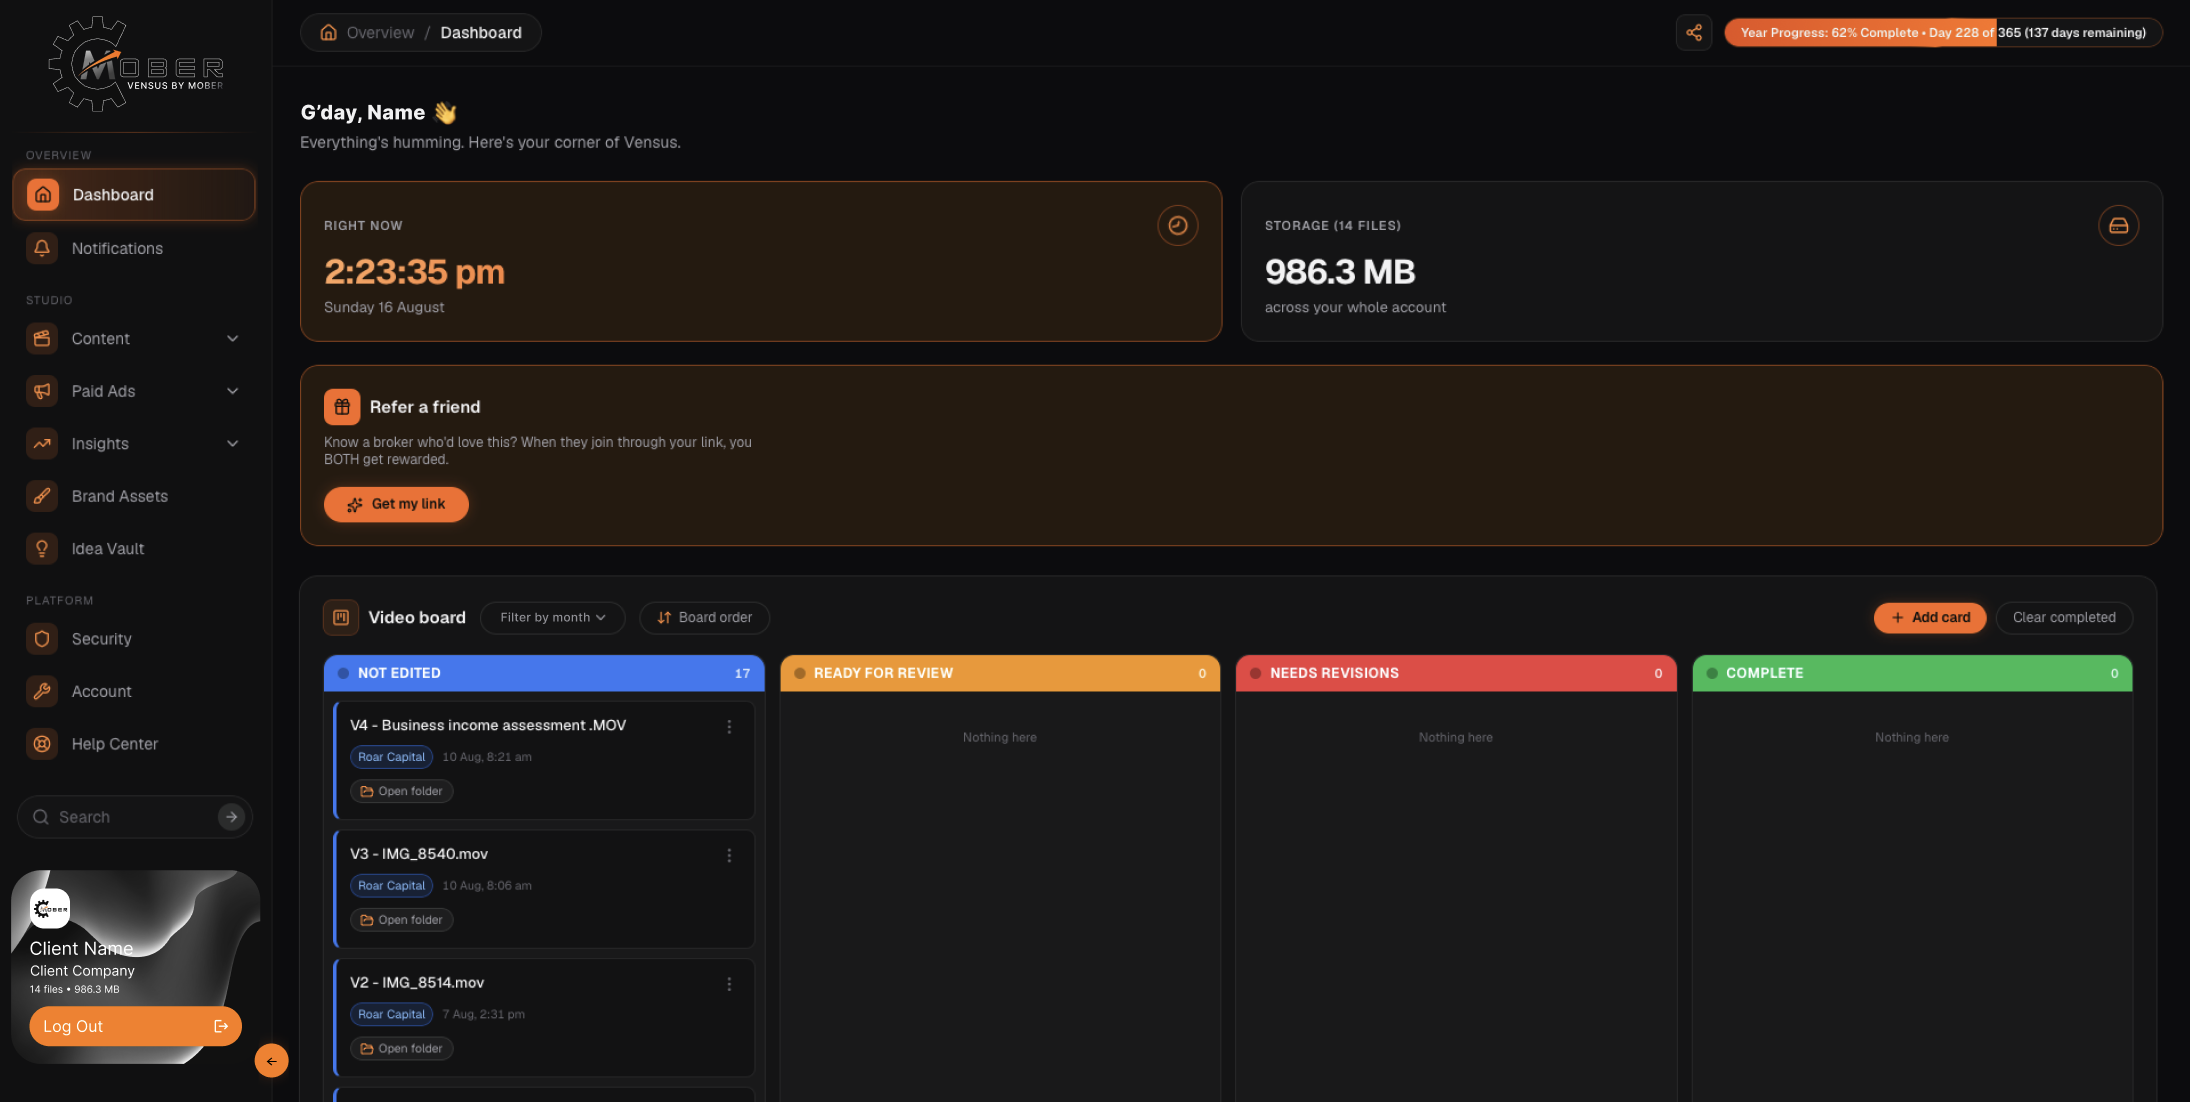
Task: Expand the Content submenu chevron
Action: click(232, 339)
